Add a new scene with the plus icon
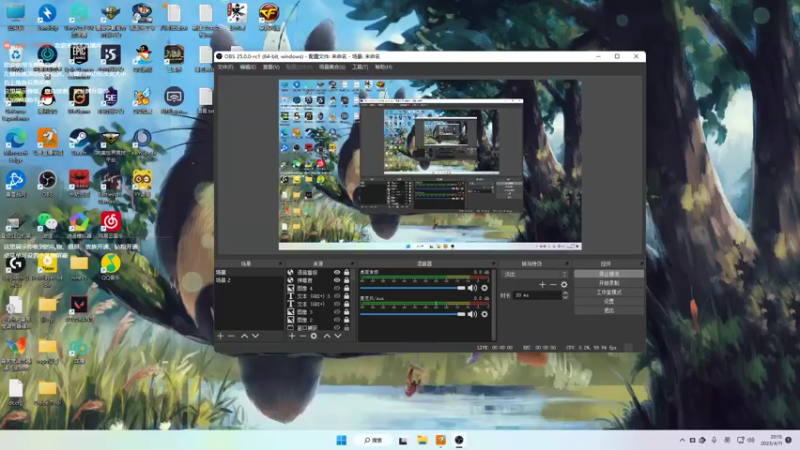This screenshot has height=450, width=800. 220,336
